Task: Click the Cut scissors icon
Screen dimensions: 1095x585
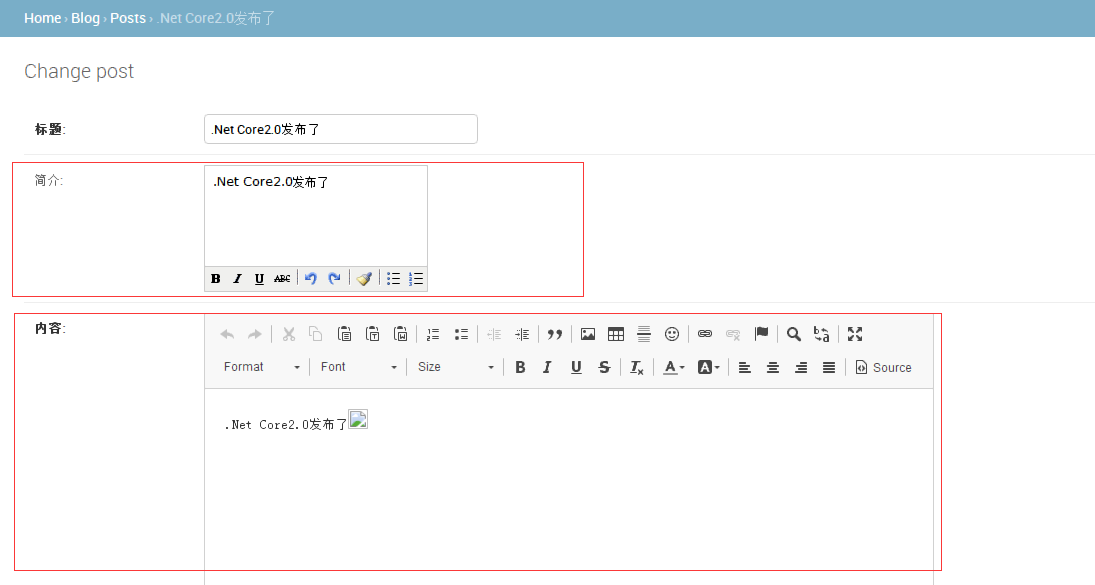Action: pyautogui.click(x=288, y=334)
